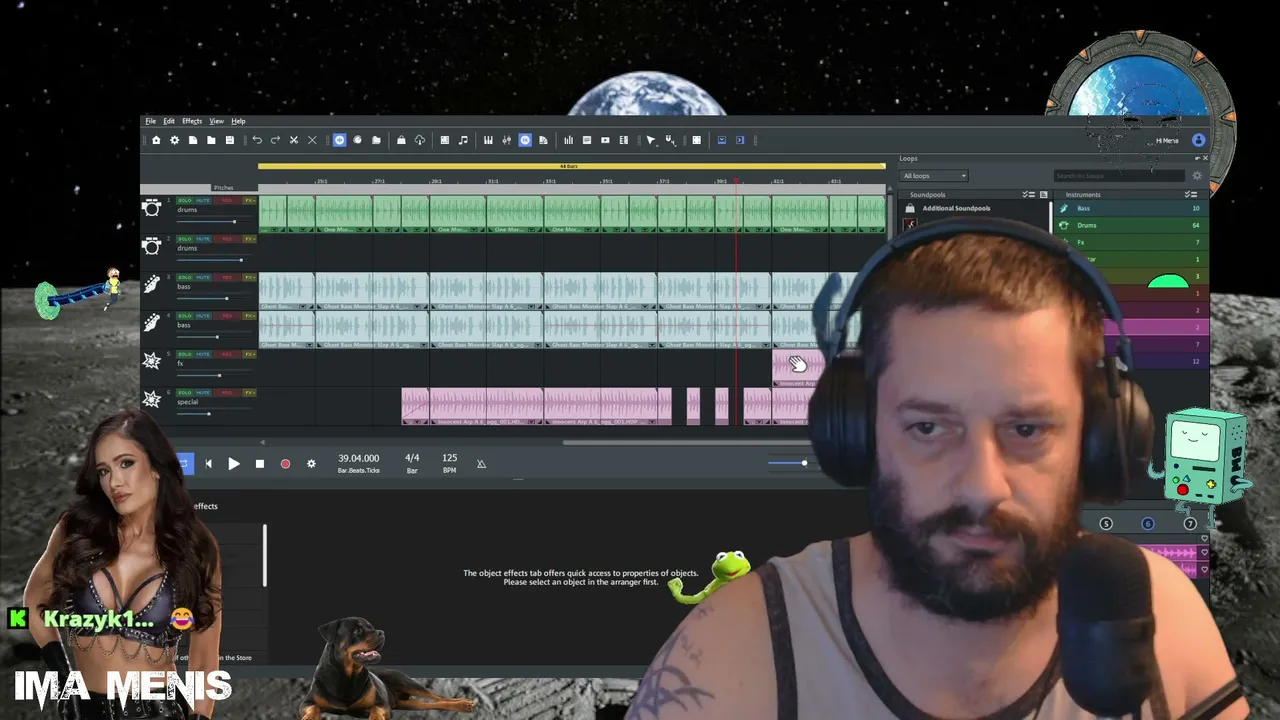This screenshot has width=1280, height=720.
Task: Click the Additional Soundpools lock bag icon
Action: coord(910,208)
